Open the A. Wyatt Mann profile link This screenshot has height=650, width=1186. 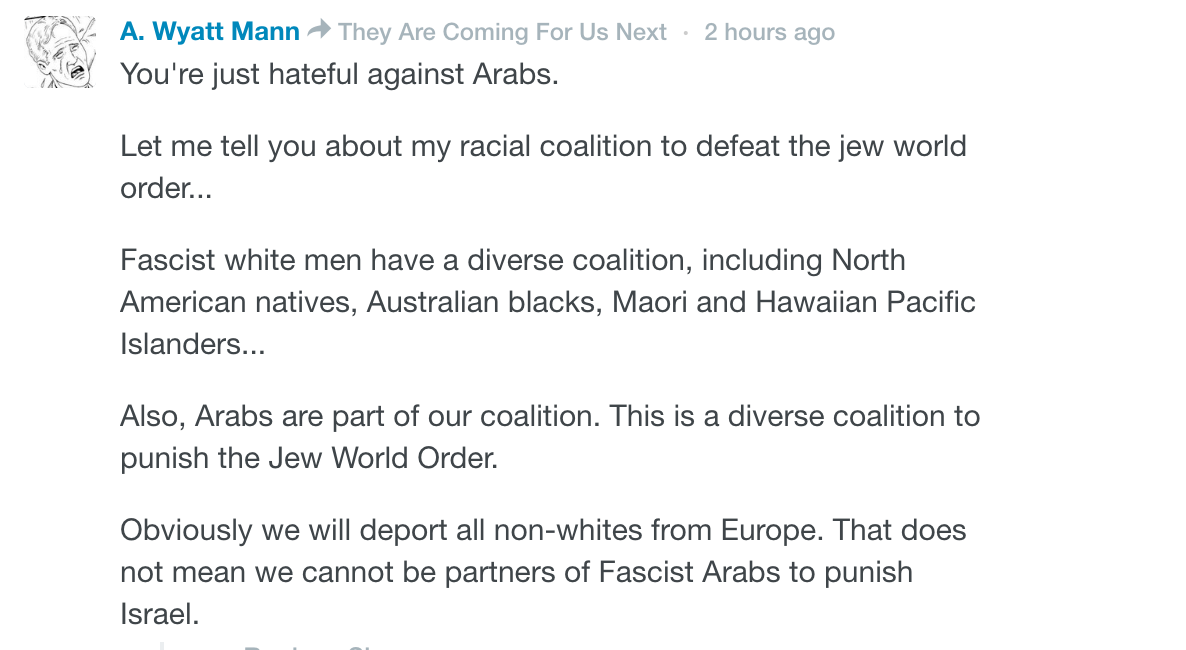pos(210,32)
